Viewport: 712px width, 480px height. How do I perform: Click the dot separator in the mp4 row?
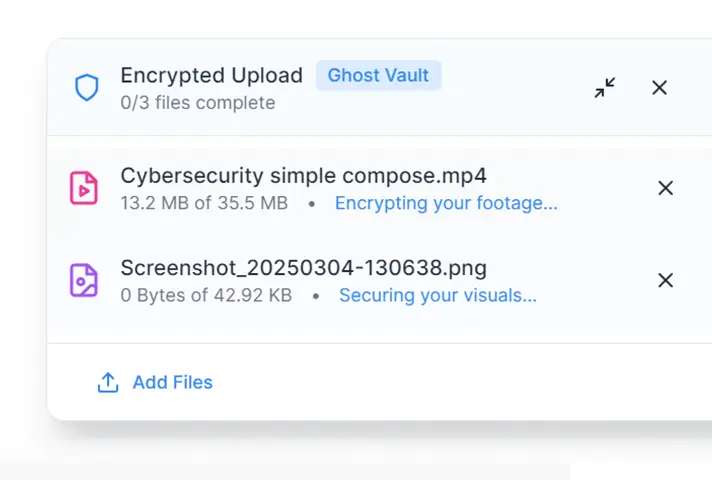click(312, 204)
